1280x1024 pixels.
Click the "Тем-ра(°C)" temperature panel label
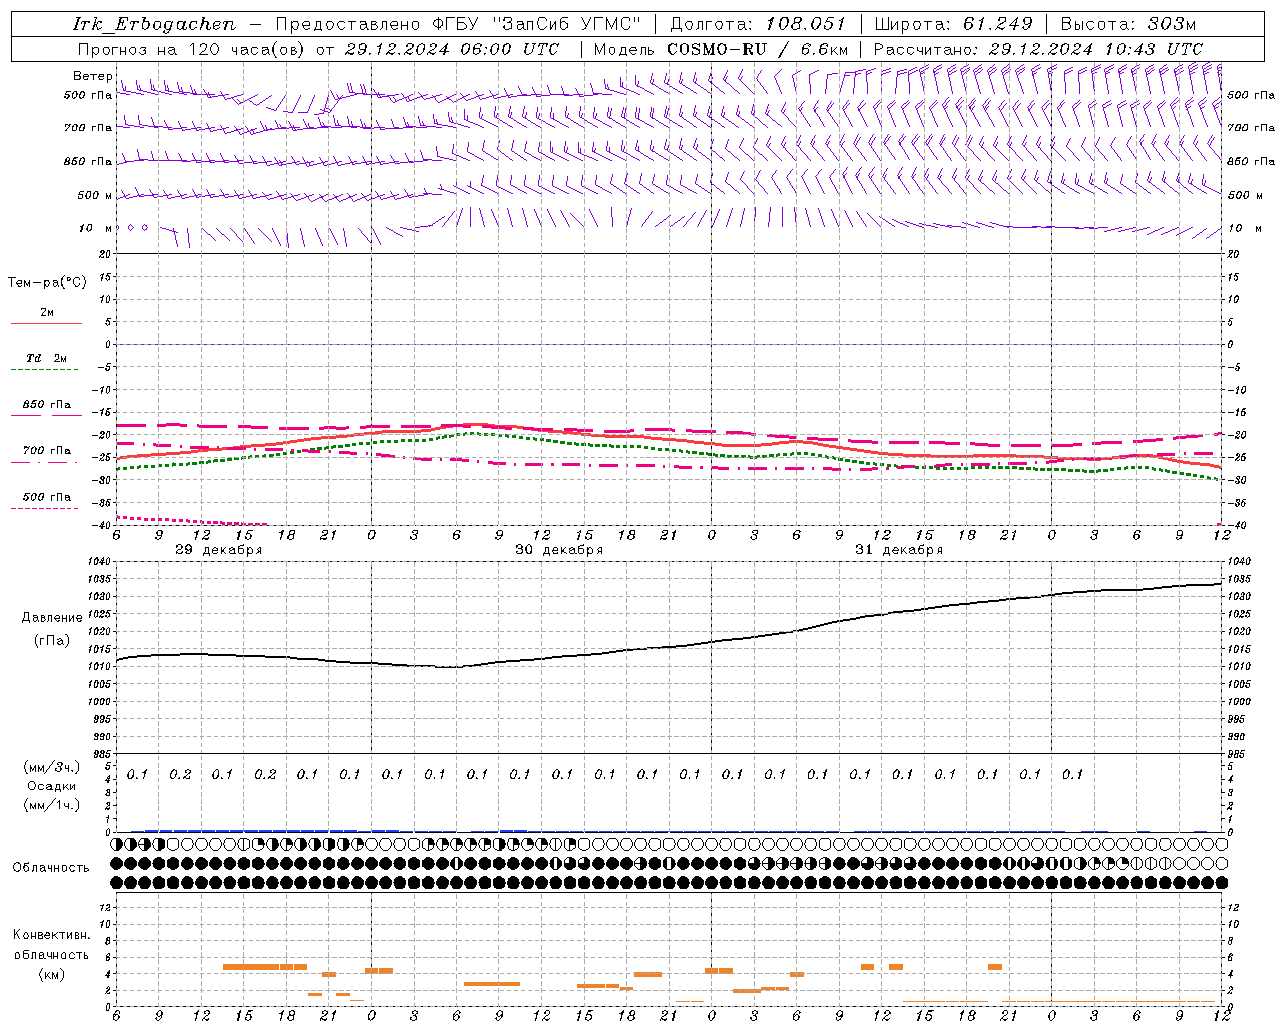coord(47,283)
